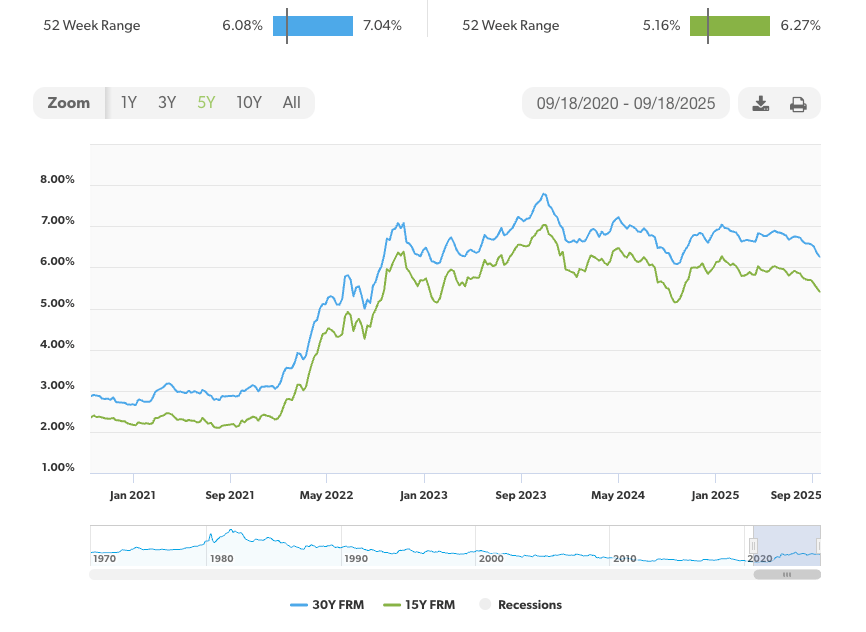Click the green 15Y FRM legend line icon
Viewport: 866px width, 632px height.
point(389,605)
